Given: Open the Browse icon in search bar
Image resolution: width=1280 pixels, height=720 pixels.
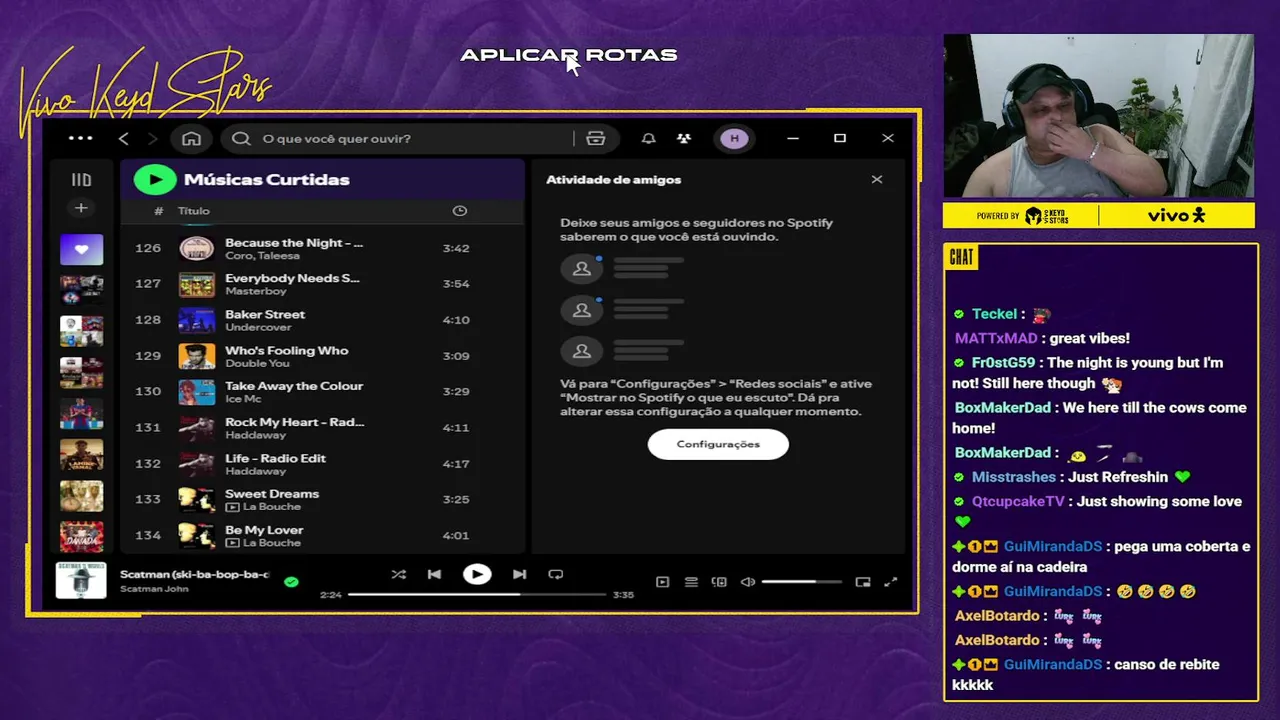Looking at the screenshot, I should pos(596,138).
